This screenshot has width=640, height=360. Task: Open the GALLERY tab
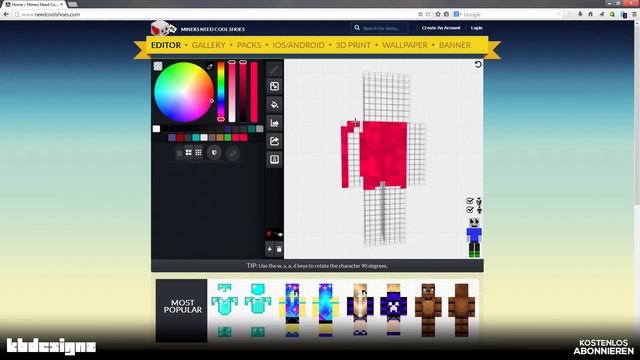coord(209,45)
